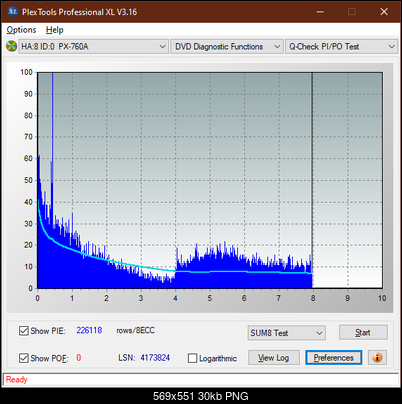This screenshot has width=402, height=404.
Task: Click the rows/8ECC label
Action: (x=135, y=330)
